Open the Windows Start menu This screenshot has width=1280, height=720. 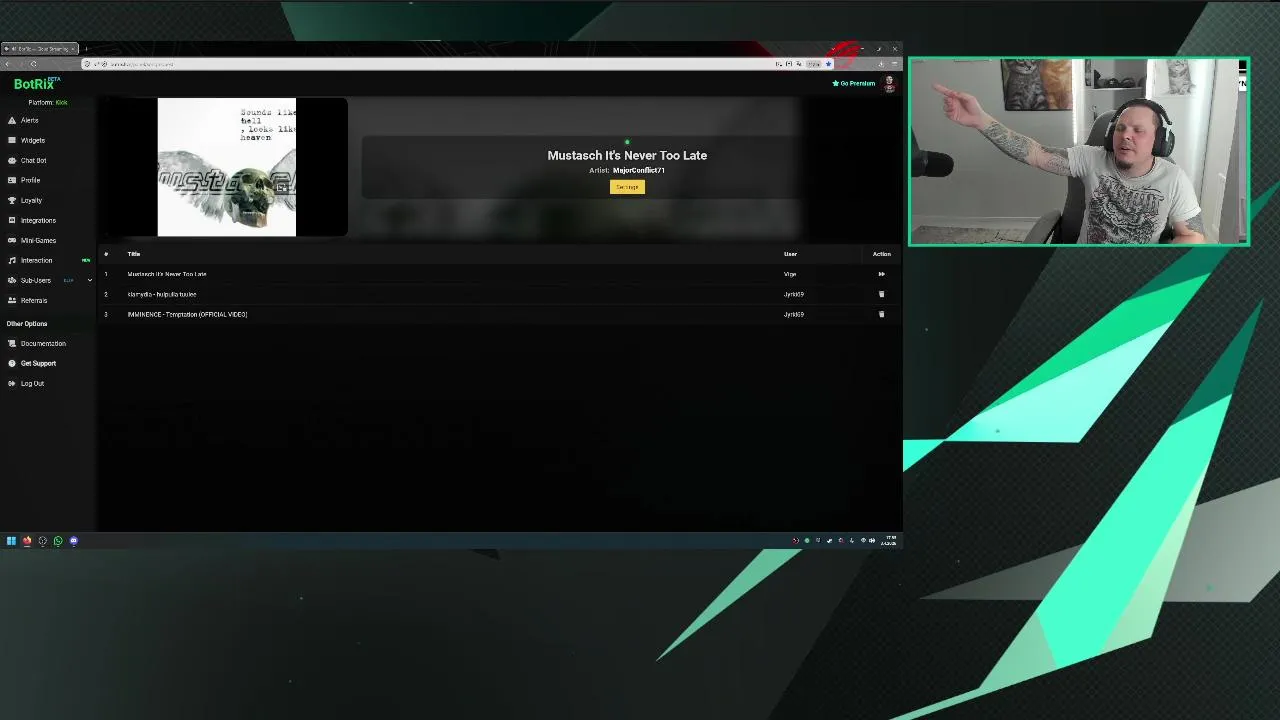[x=11, y=541]
